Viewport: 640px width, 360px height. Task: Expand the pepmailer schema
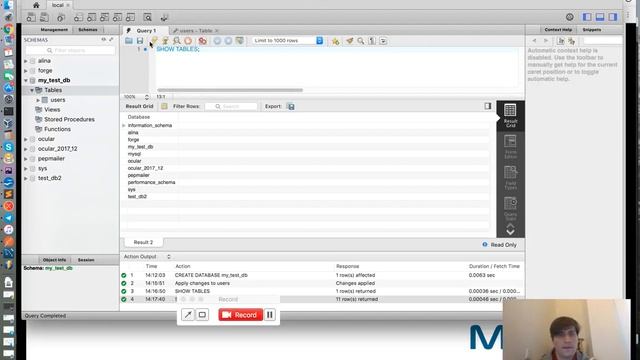tap(26, 159)
